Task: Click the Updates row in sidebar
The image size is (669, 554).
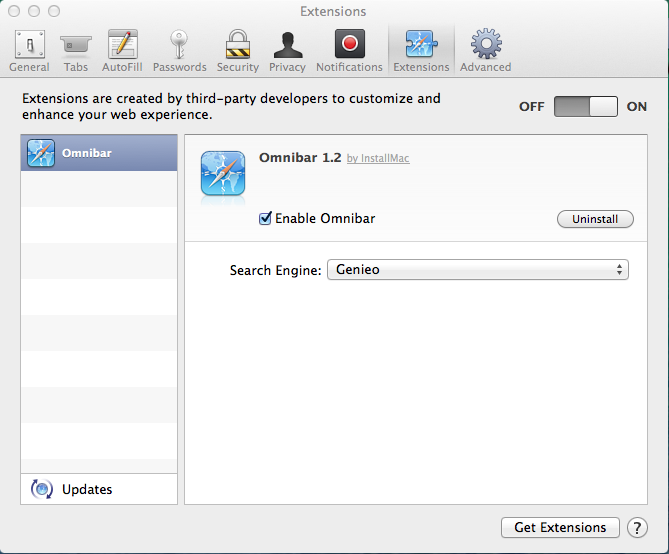Action: (99, 489)
